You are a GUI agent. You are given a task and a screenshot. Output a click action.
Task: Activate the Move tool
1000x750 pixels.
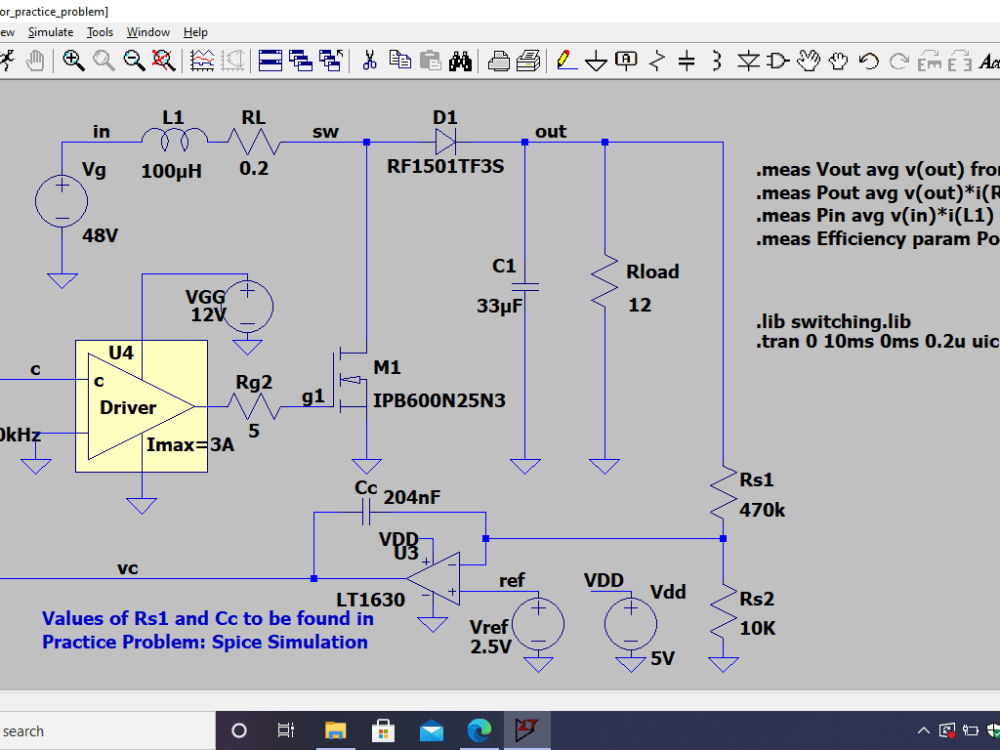(x=810, y=60)
